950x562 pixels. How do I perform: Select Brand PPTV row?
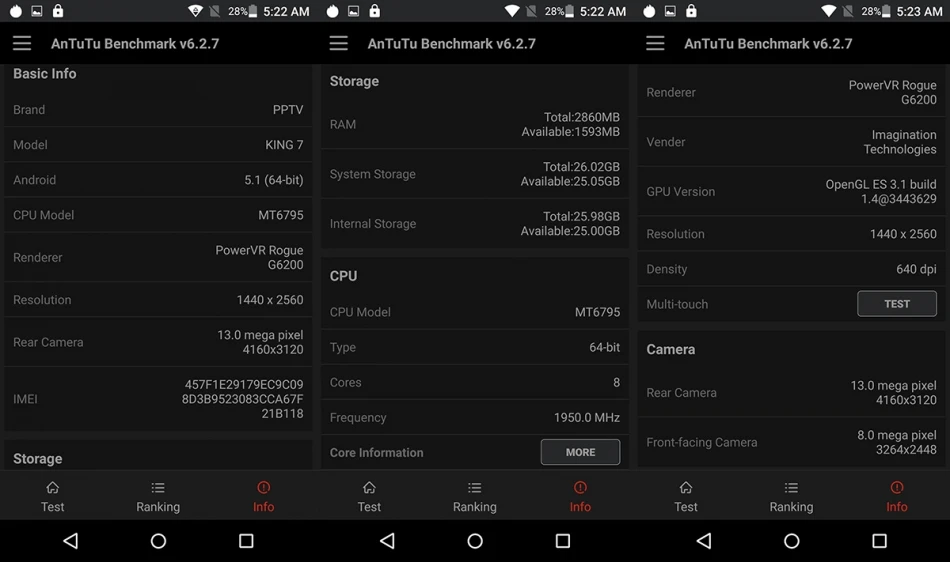158,110
